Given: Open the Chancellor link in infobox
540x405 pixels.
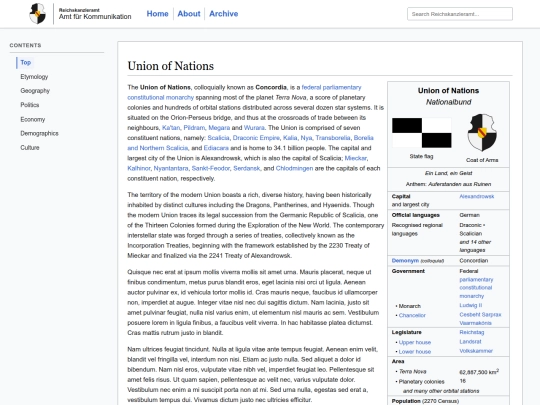Looking at the screenshot, I should pyautogui.click(x=412, y=315).
